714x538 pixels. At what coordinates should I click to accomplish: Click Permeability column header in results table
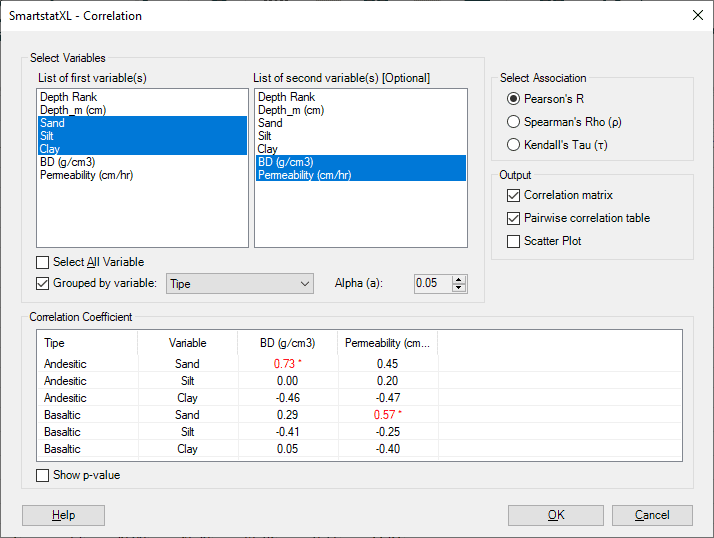pyautogui.click(x=387, y=343)
